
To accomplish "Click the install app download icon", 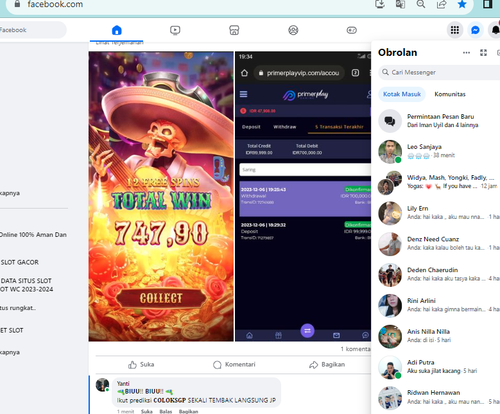I will coord(380,4).
